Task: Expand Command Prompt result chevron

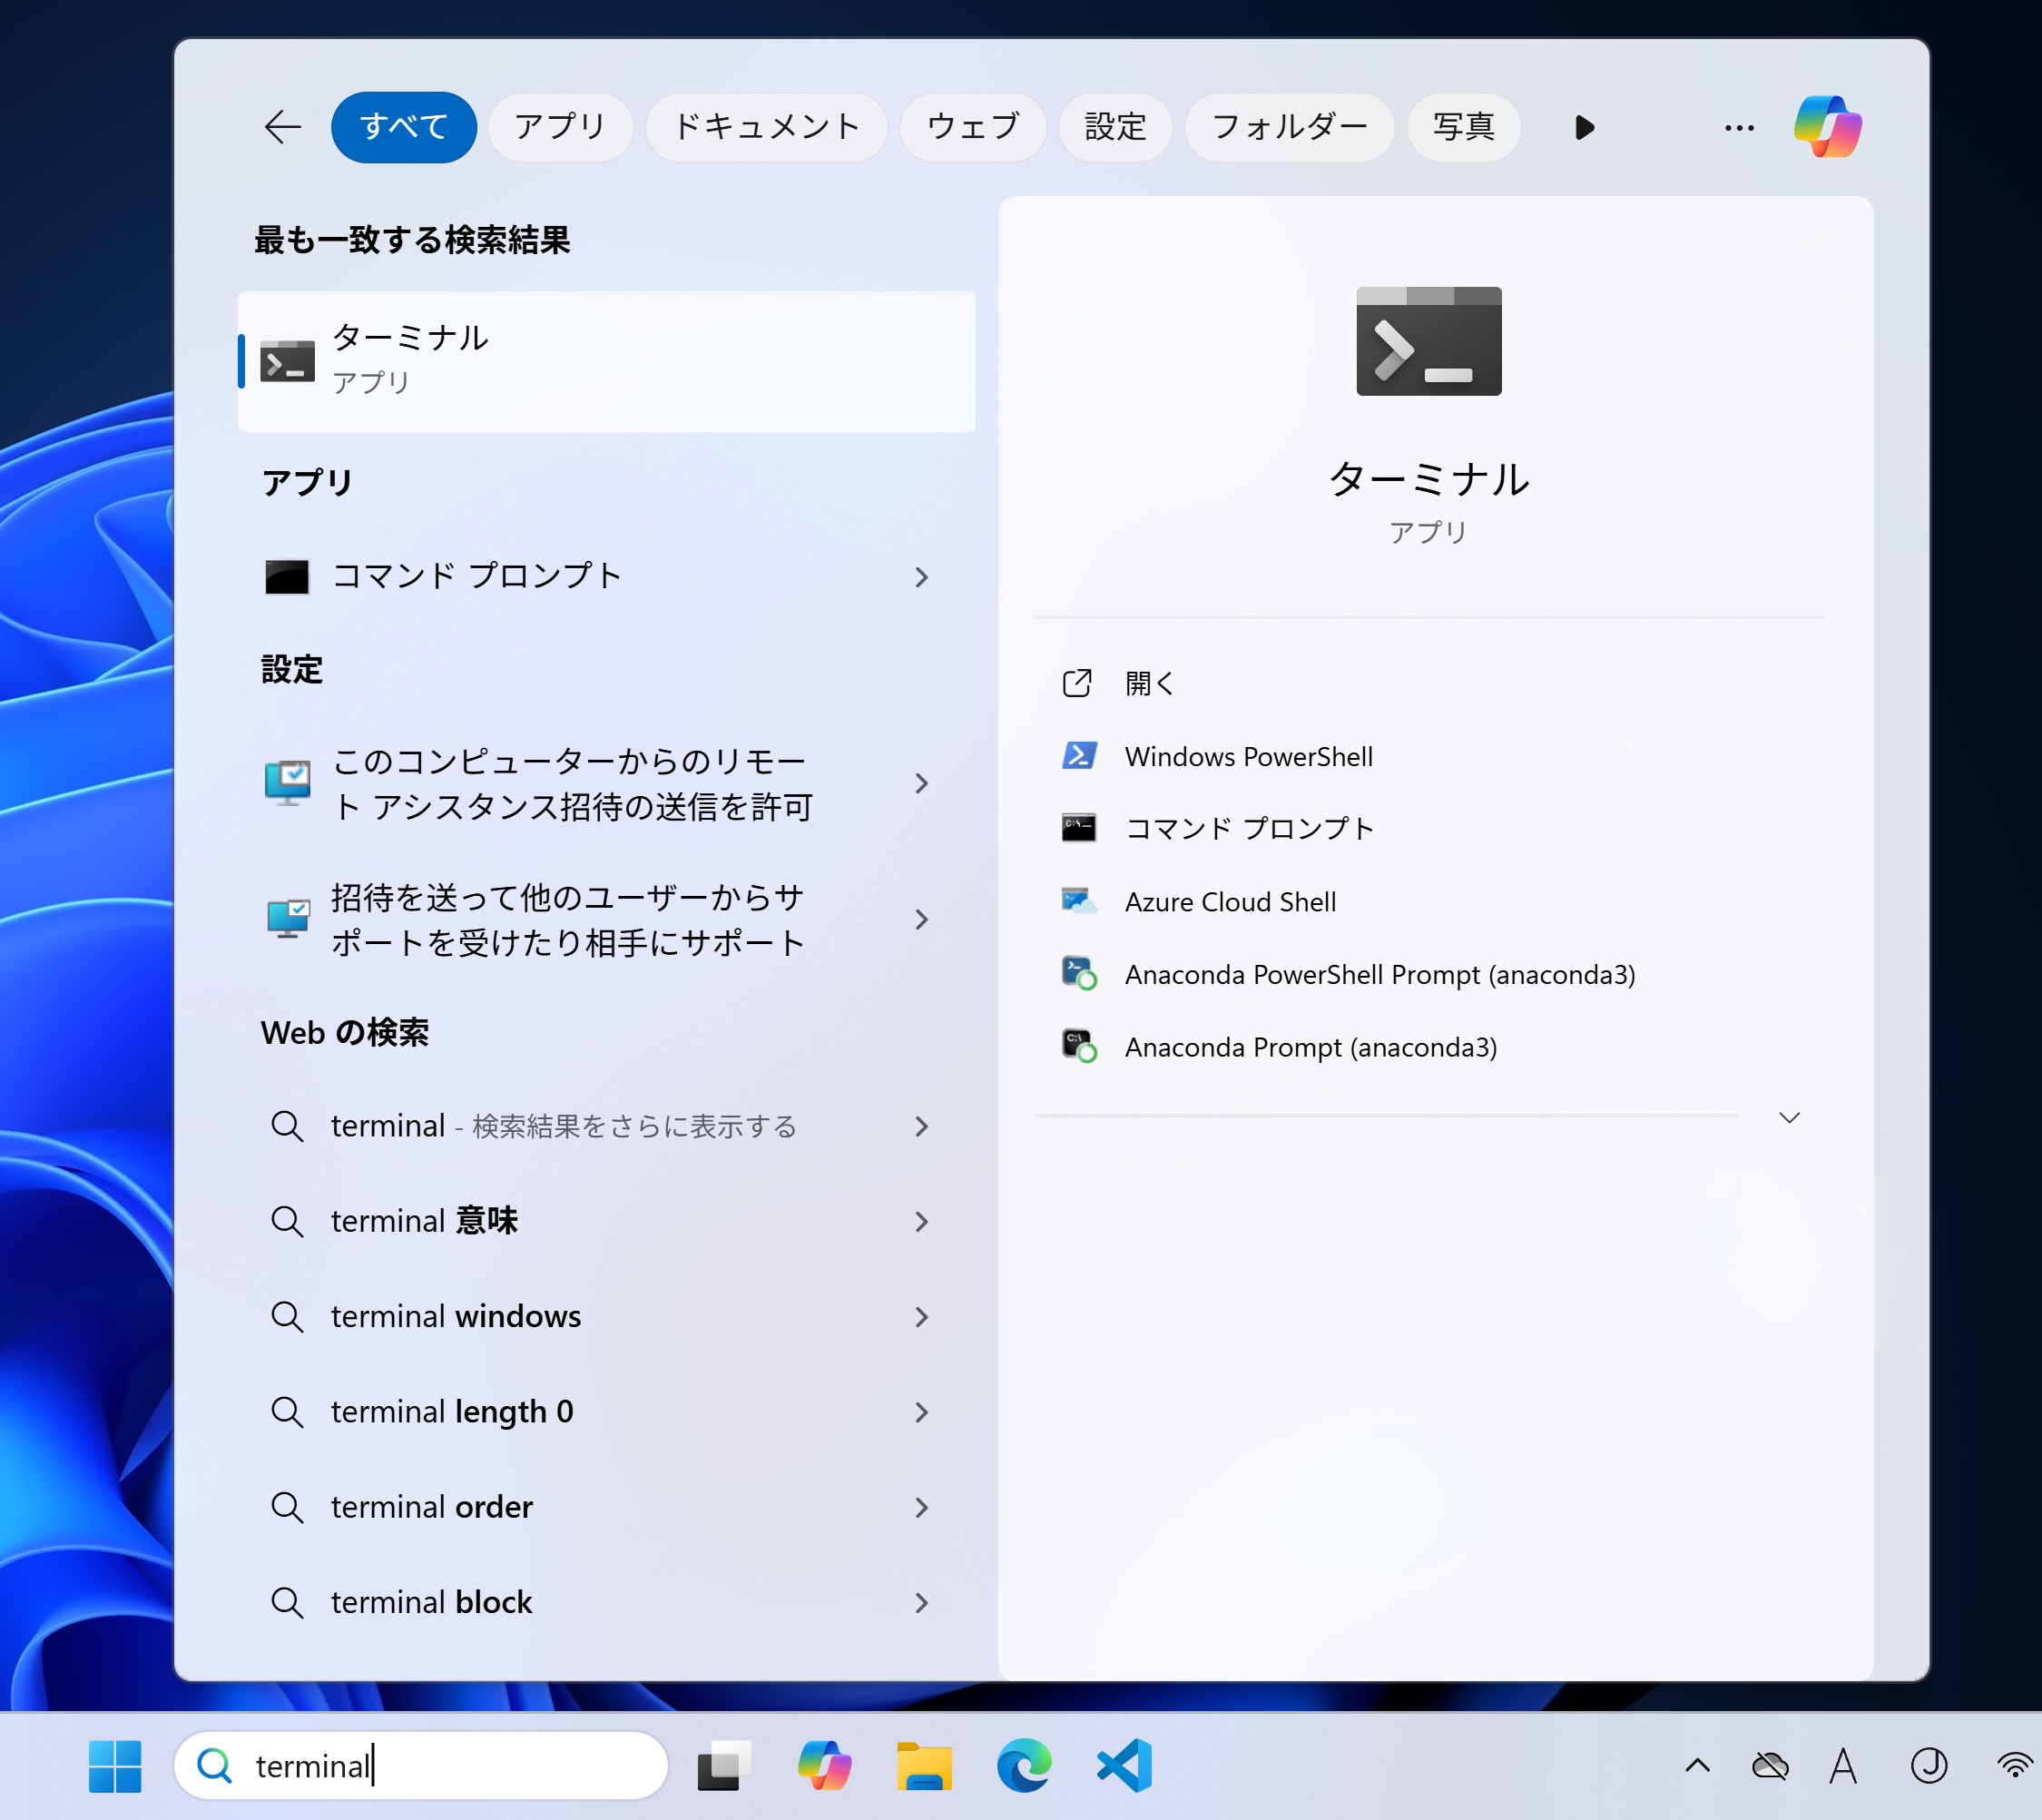Action: click(x=921, y=577)
